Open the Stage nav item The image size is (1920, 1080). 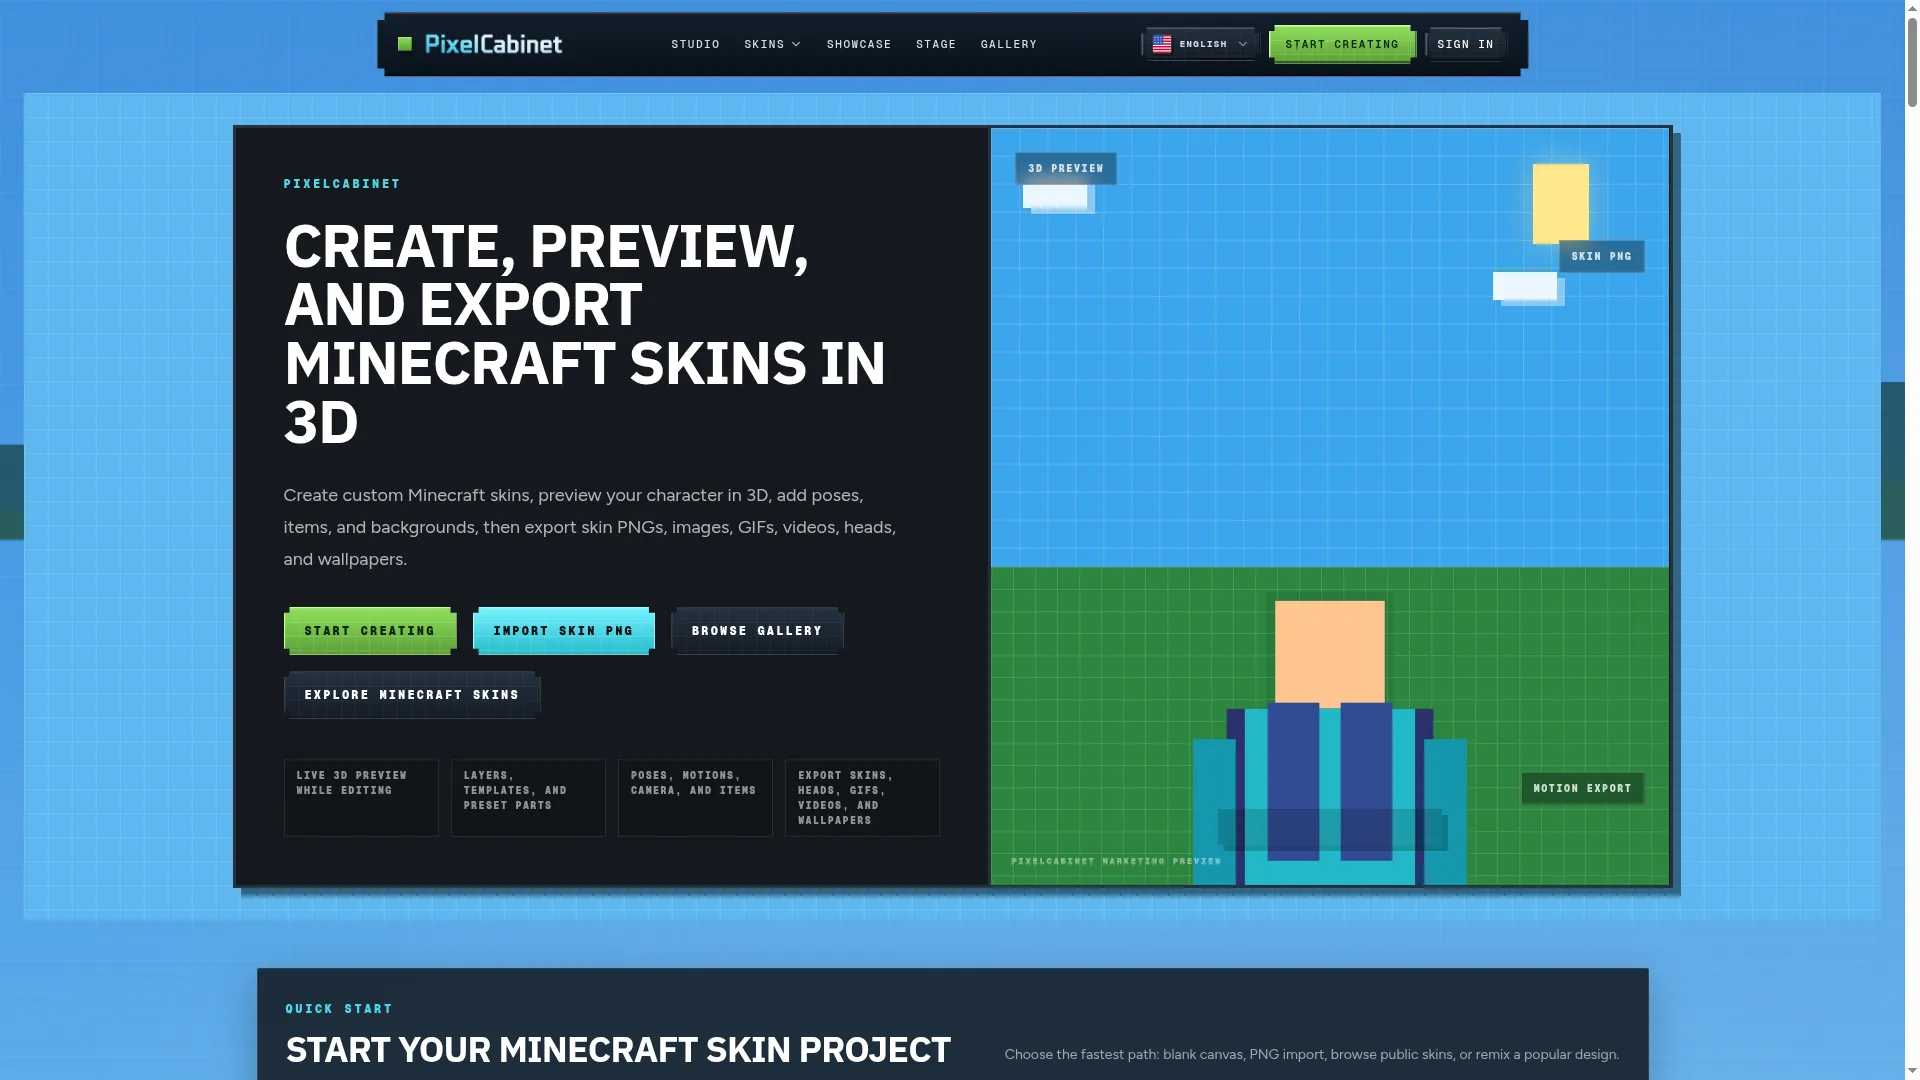935,44
